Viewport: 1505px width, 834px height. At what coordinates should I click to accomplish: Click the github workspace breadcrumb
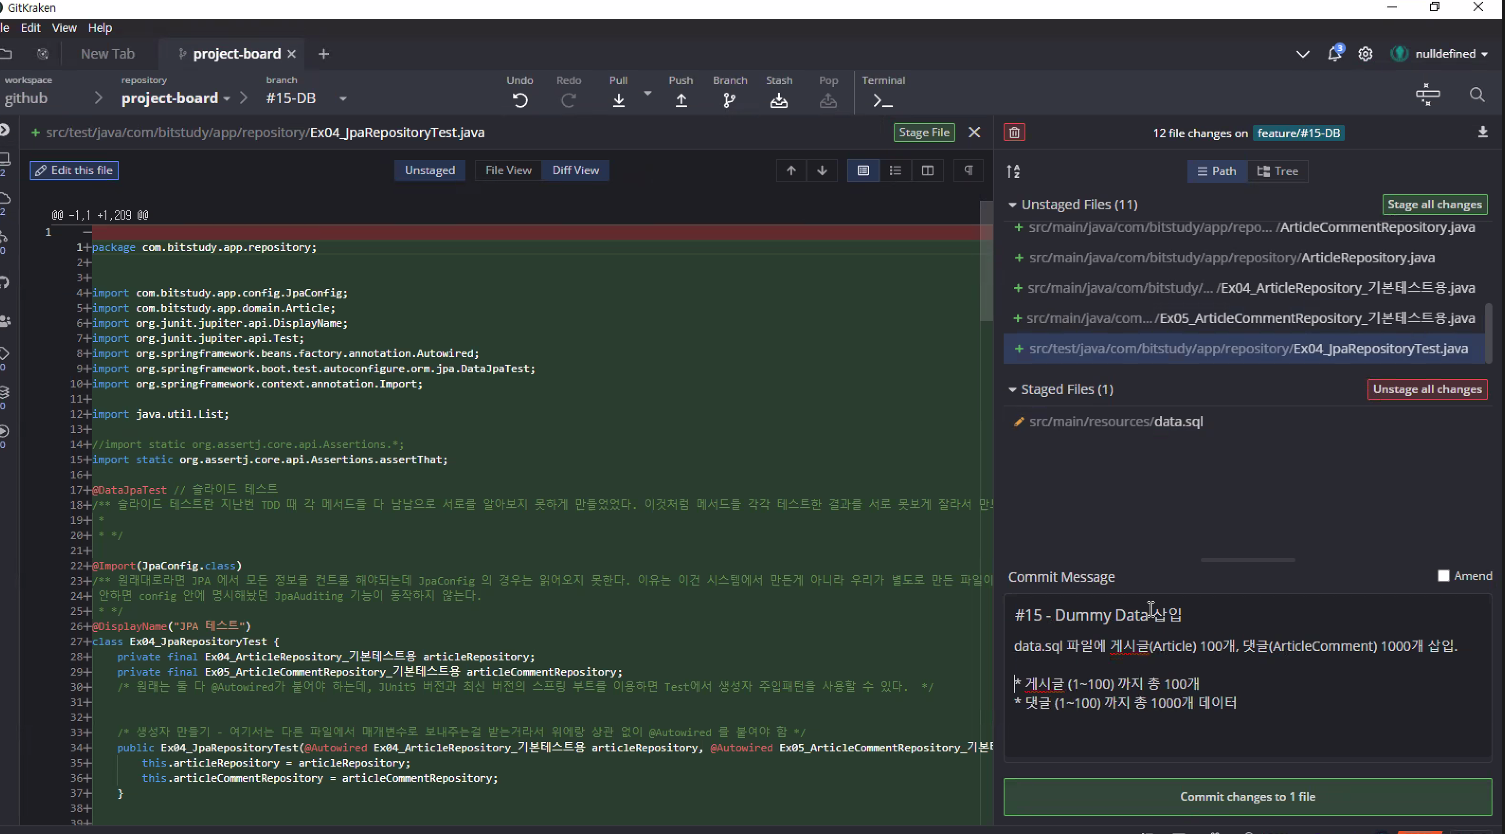26,98
